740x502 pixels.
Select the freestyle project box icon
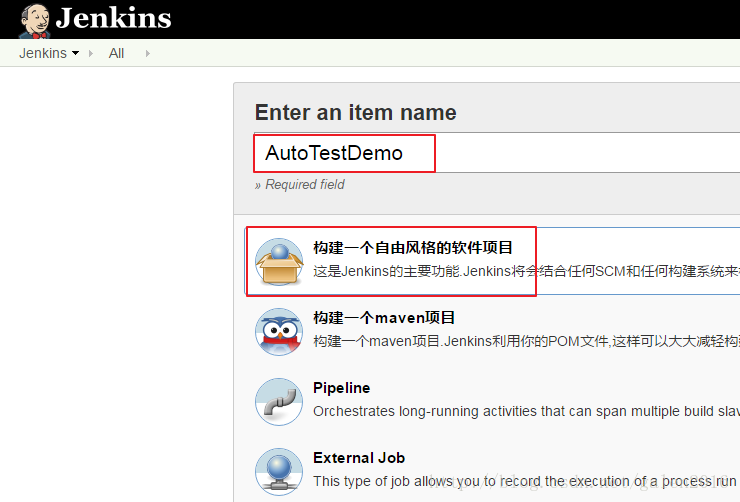pos(279,261)
